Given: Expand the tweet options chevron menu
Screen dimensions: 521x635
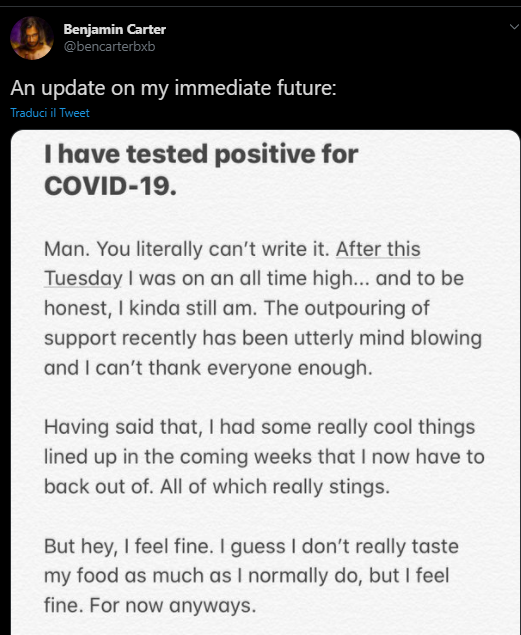Looking at the screenshot, I should click(514, 27).
